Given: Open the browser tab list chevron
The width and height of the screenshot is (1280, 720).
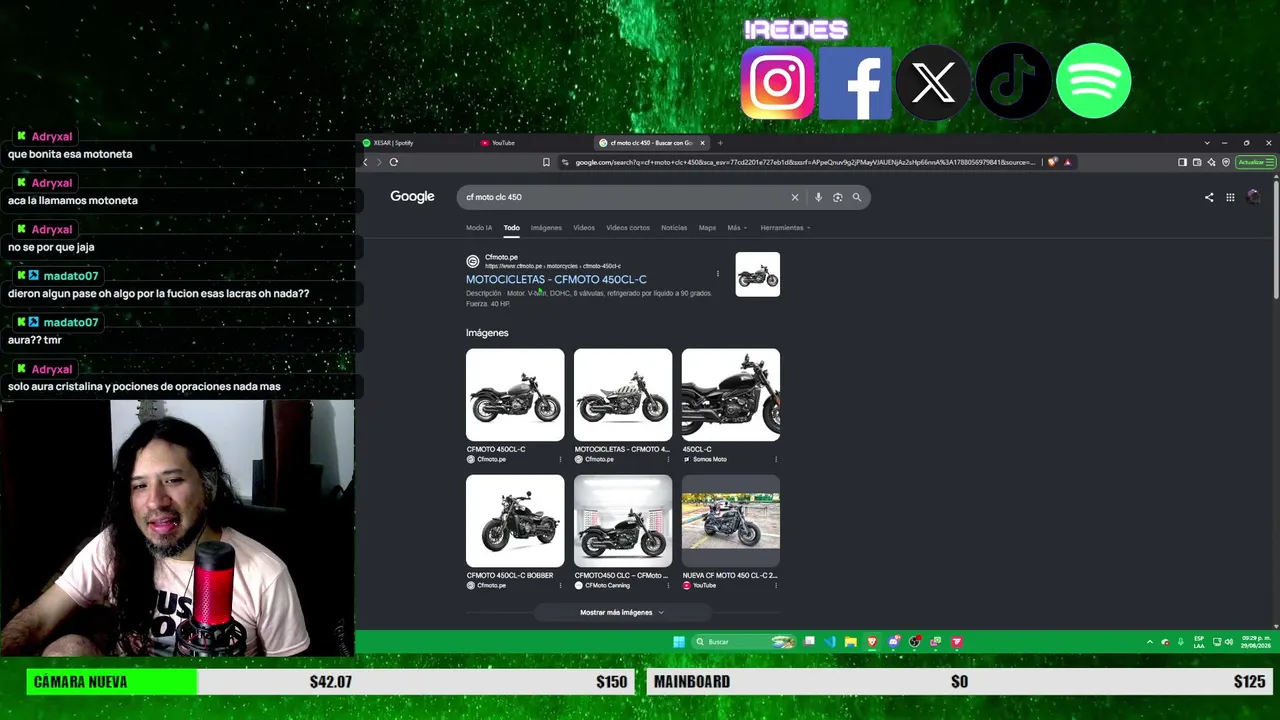Looking at the screenshot, I should pos(1207,143).
